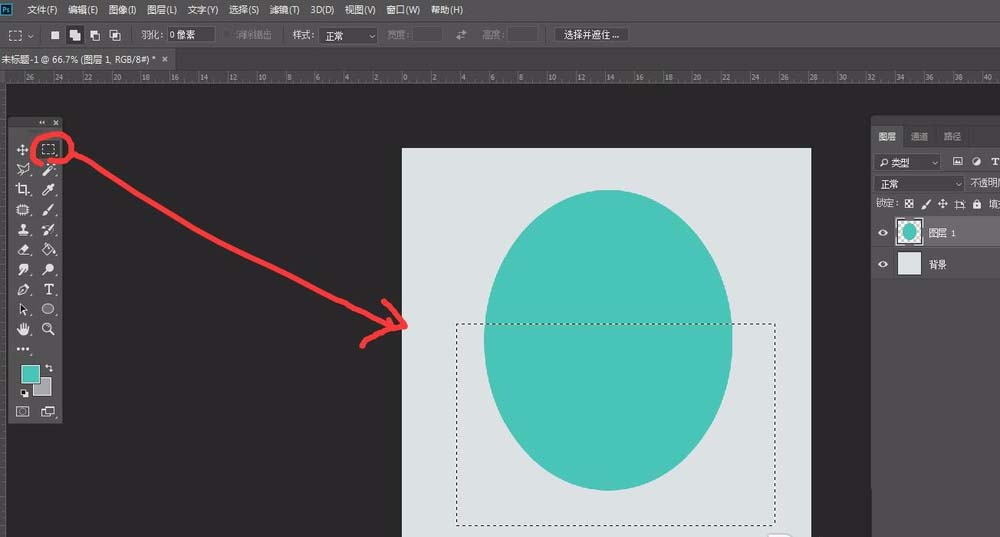Select the Zoom magnifier tool
The image size is (1000, 537).
click(x=48, y=329)
